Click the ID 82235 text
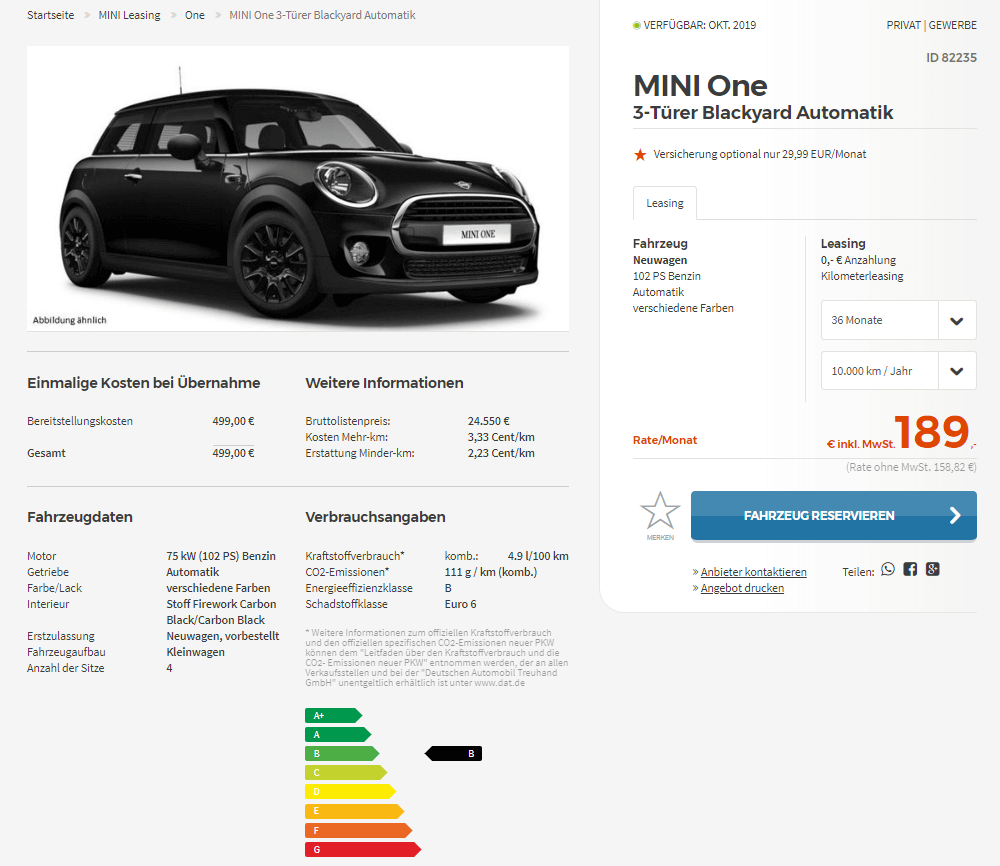 pos(951,57)
